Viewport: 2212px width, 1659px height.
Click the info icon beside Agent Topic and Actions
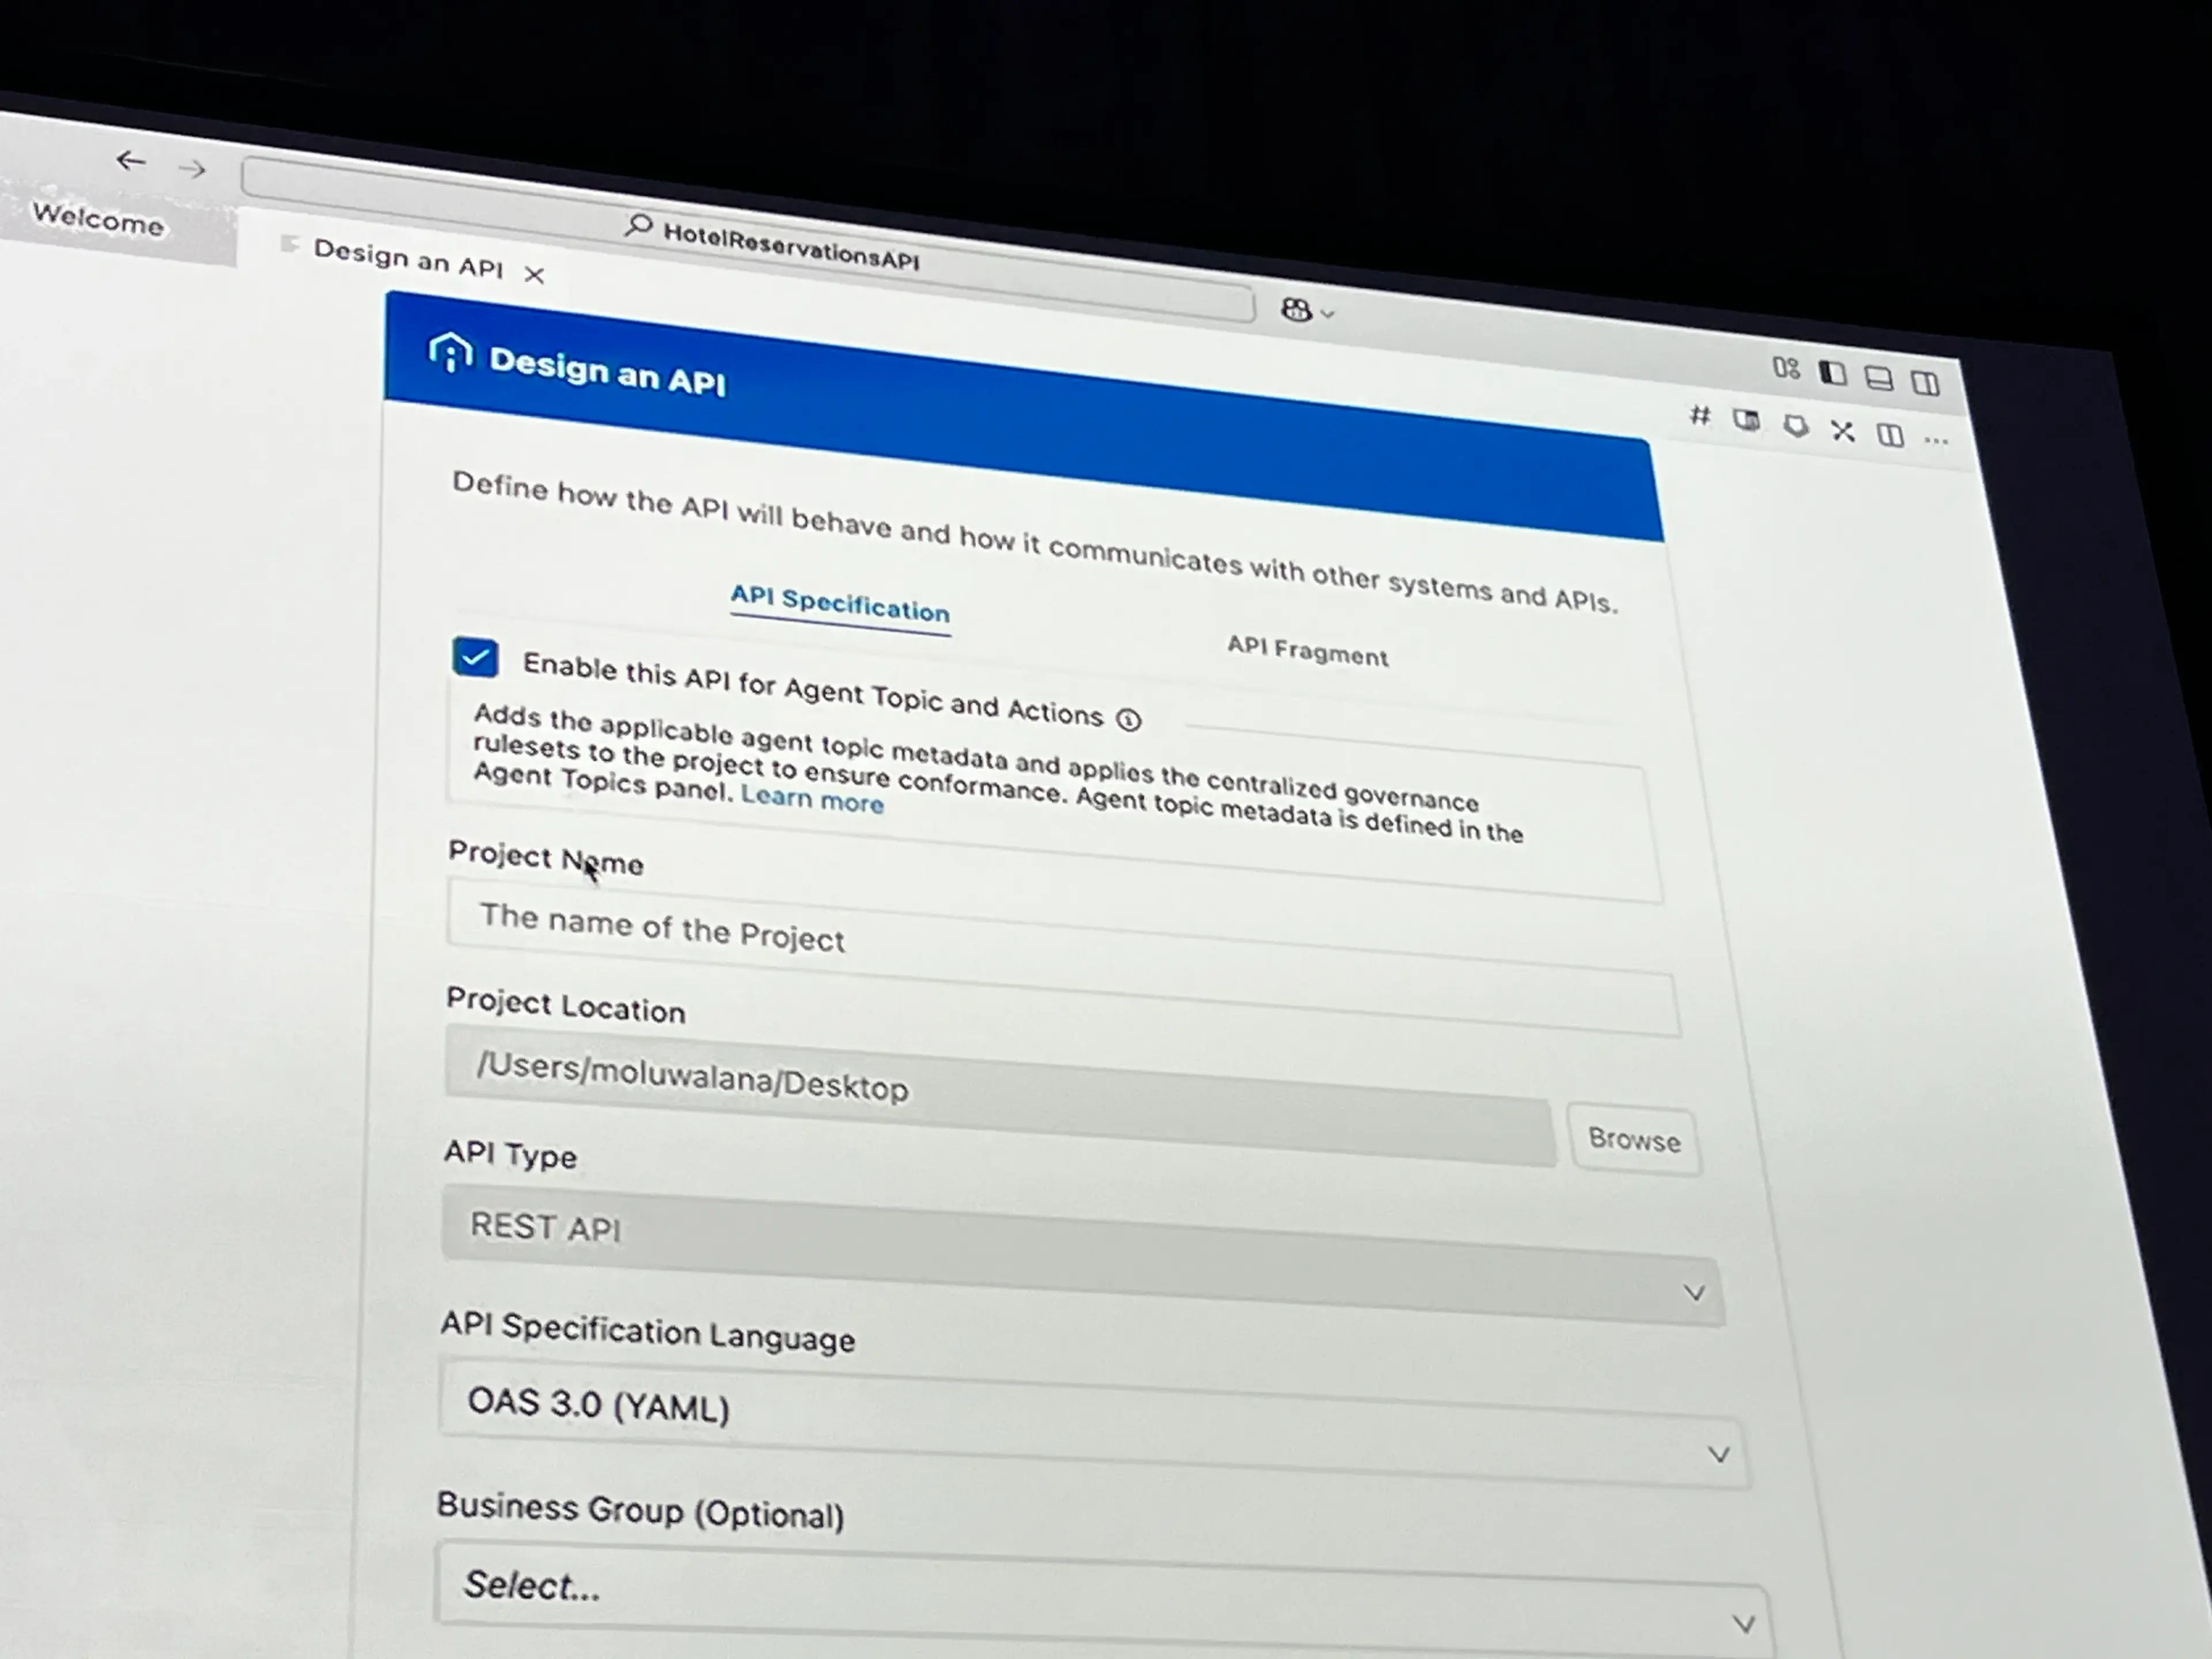1128,719
